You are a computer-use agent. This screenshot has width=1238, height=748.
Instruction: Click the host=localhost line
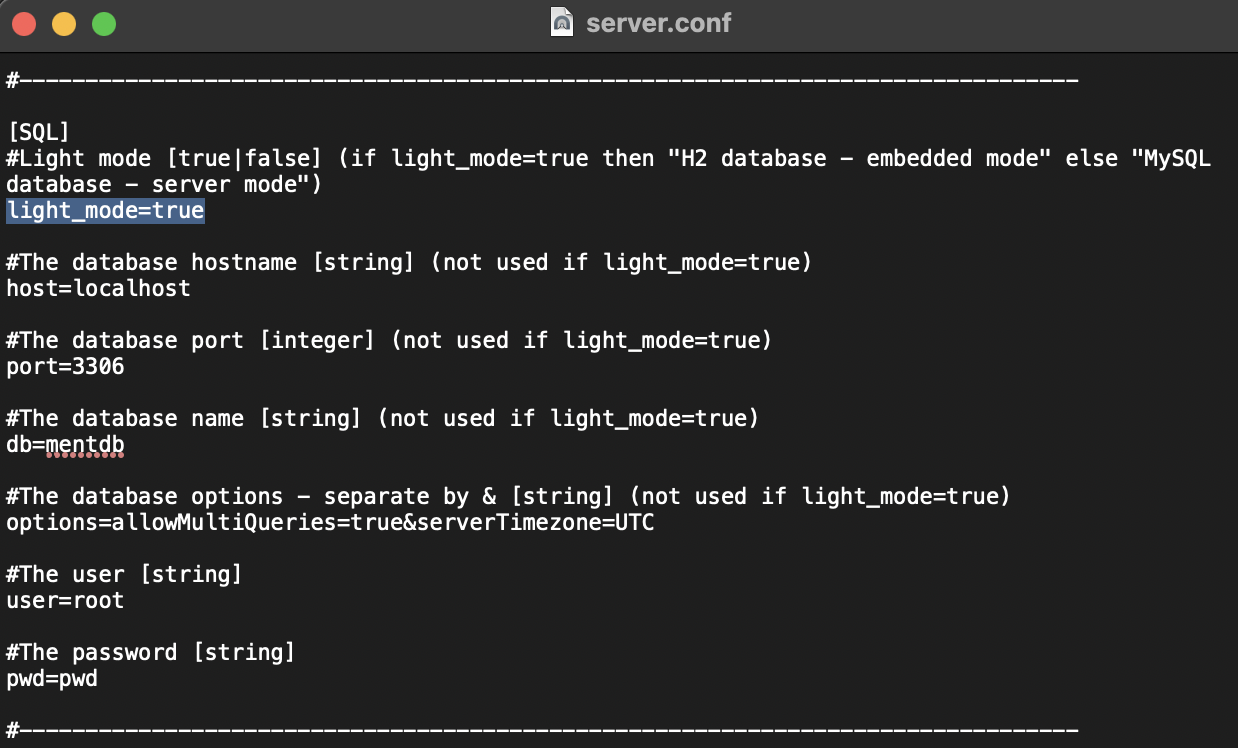point(98,288)
